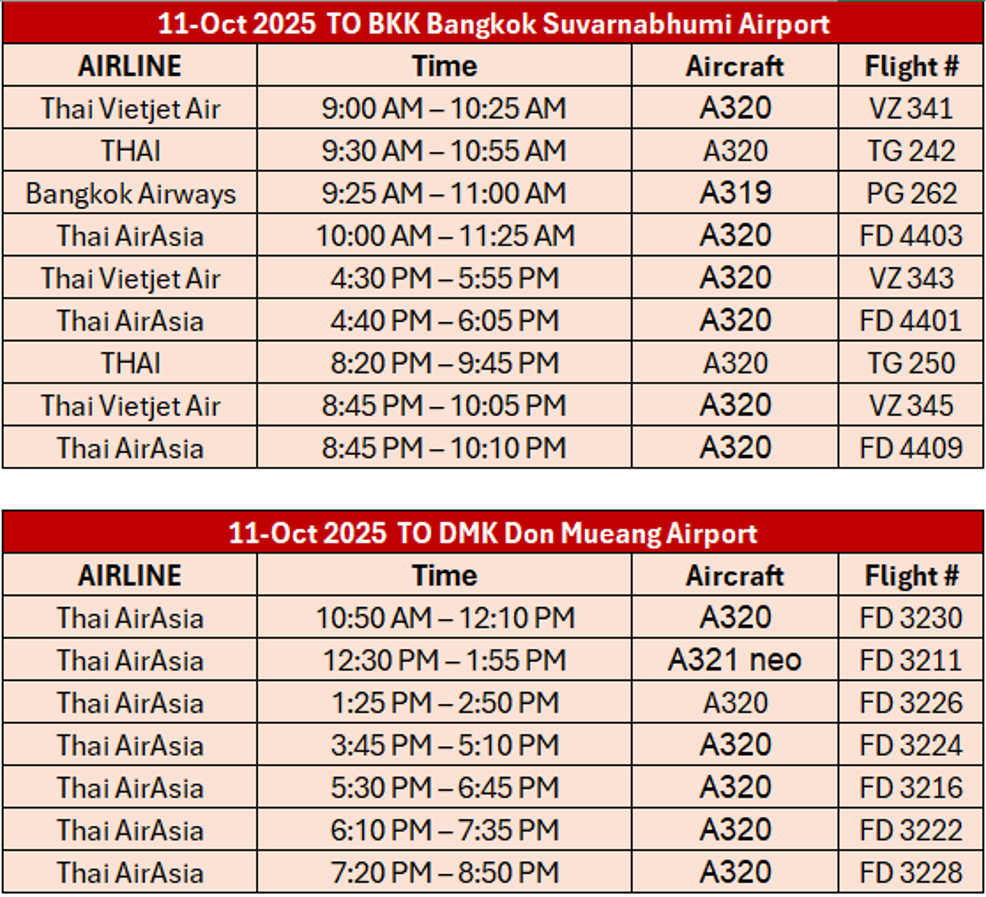This screenshot has width=986, height=897.
Task: Select the 7:20 PM – 8:50 PM time cell
Action: point(445,872)
